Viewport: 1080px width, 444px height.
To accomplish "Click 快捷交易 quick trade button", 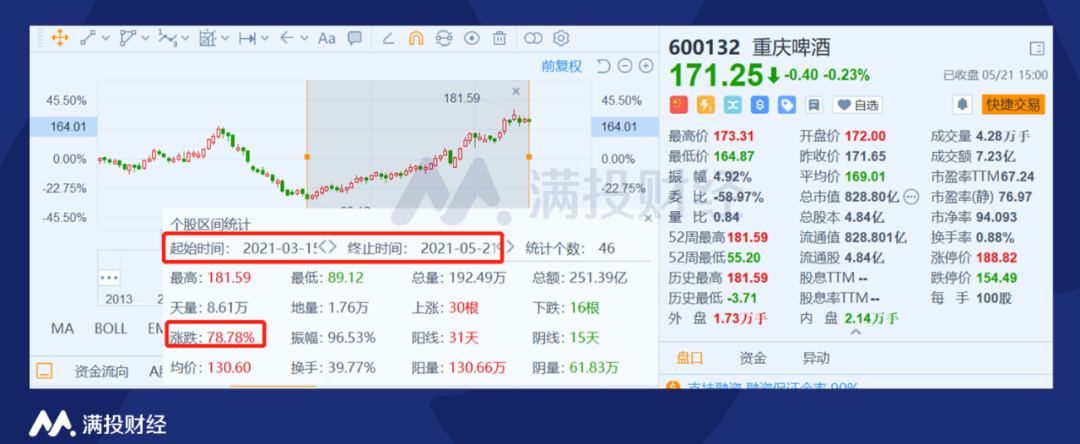I will [x=1015, y=105].
